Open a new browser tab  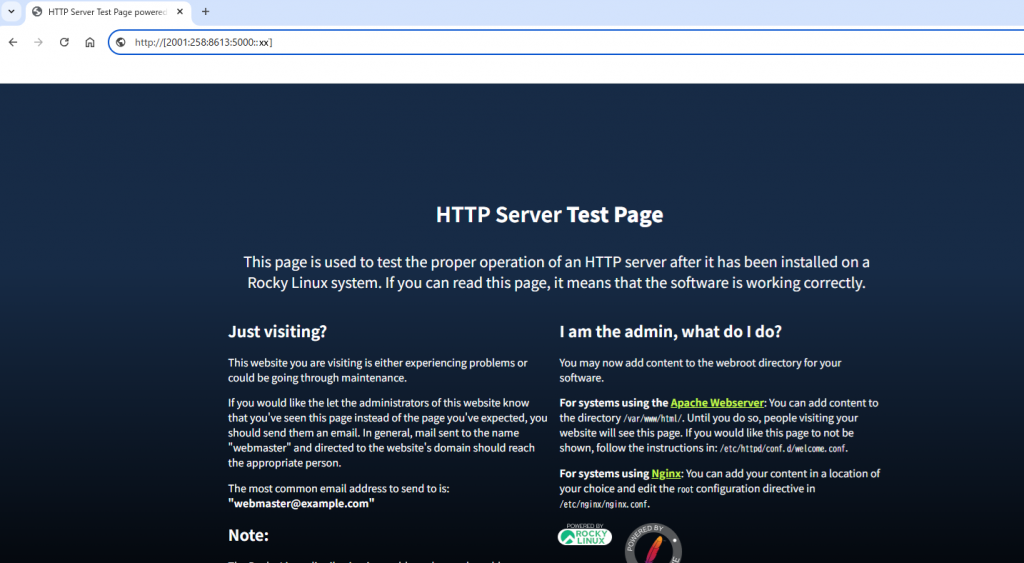click(206, 12)
